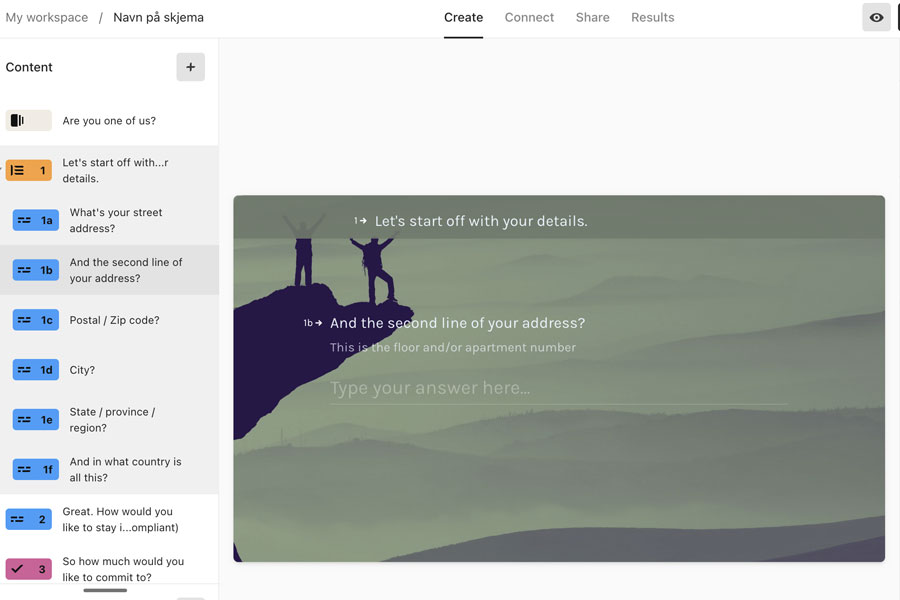Select 'And in what country is all this?'
Screen dimensions: 900x600
coord(109,470)
